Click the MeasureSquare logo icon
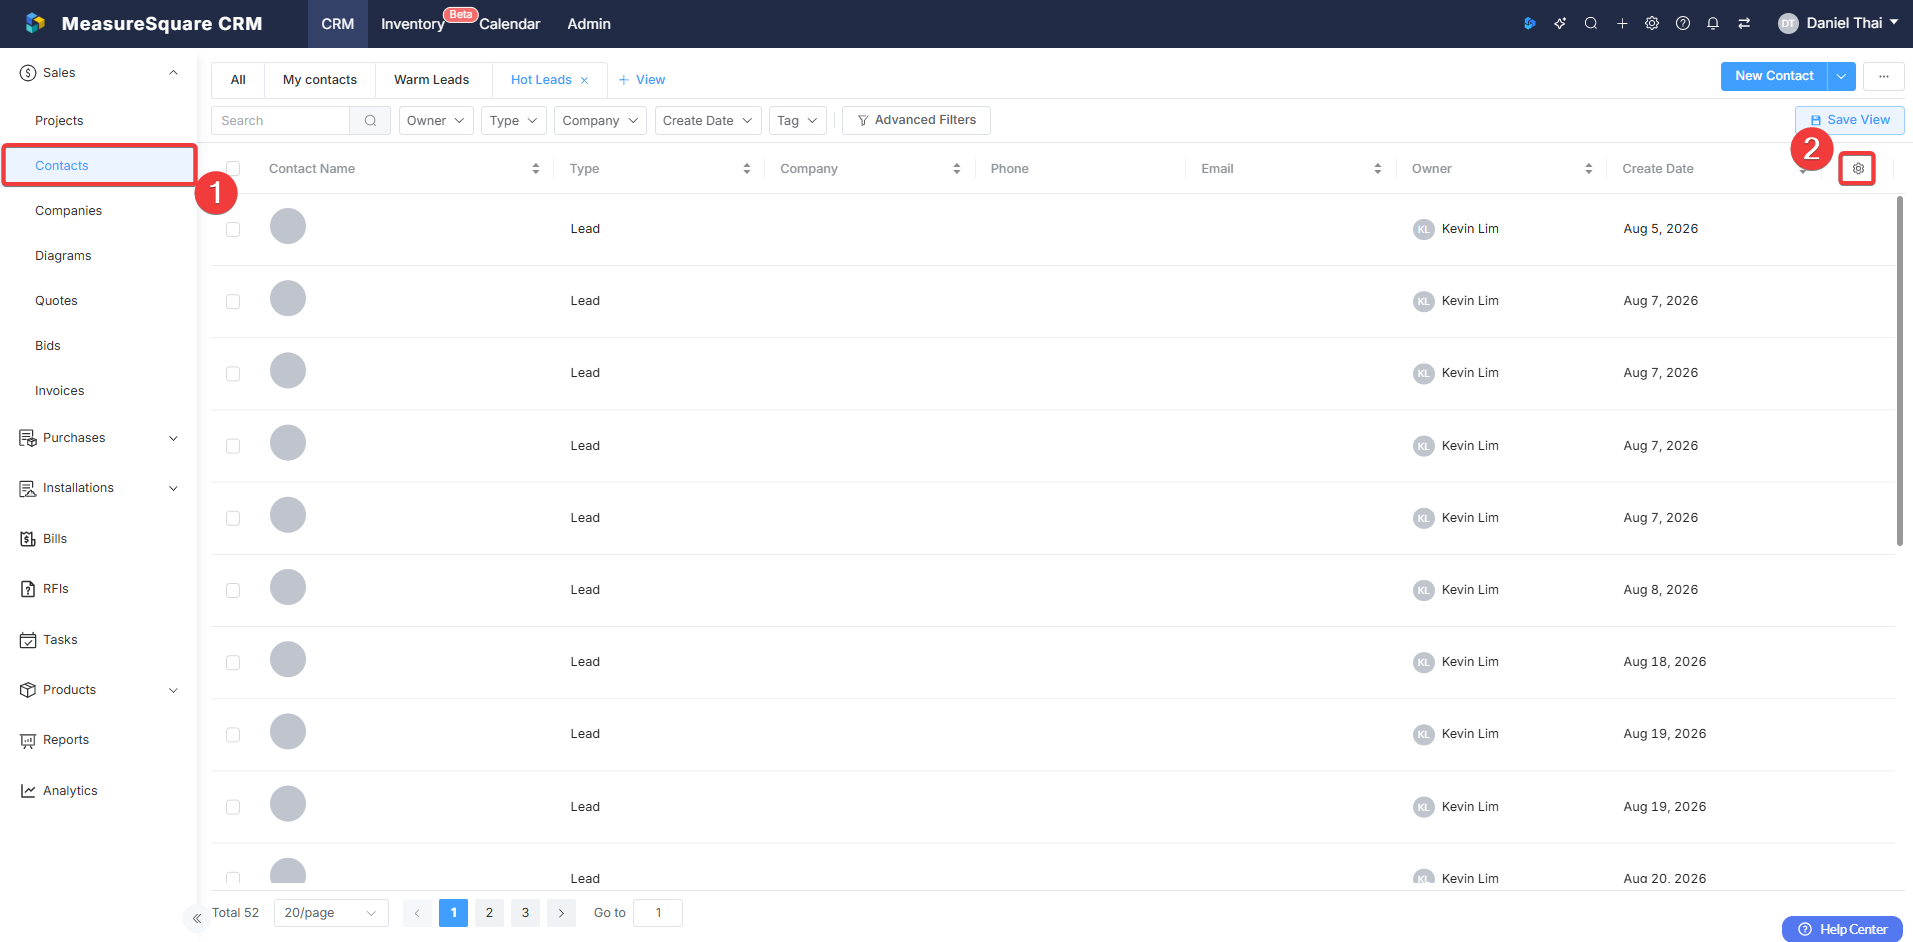Image resolution: width=1913 pixels, height=942 pixels. point(35,23)
